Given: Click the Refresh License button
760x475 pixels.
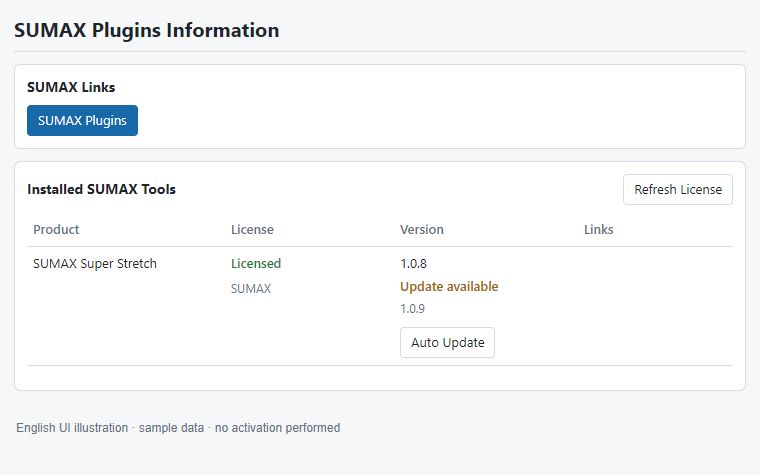Looking at the screenshot, I should [678, 190].
